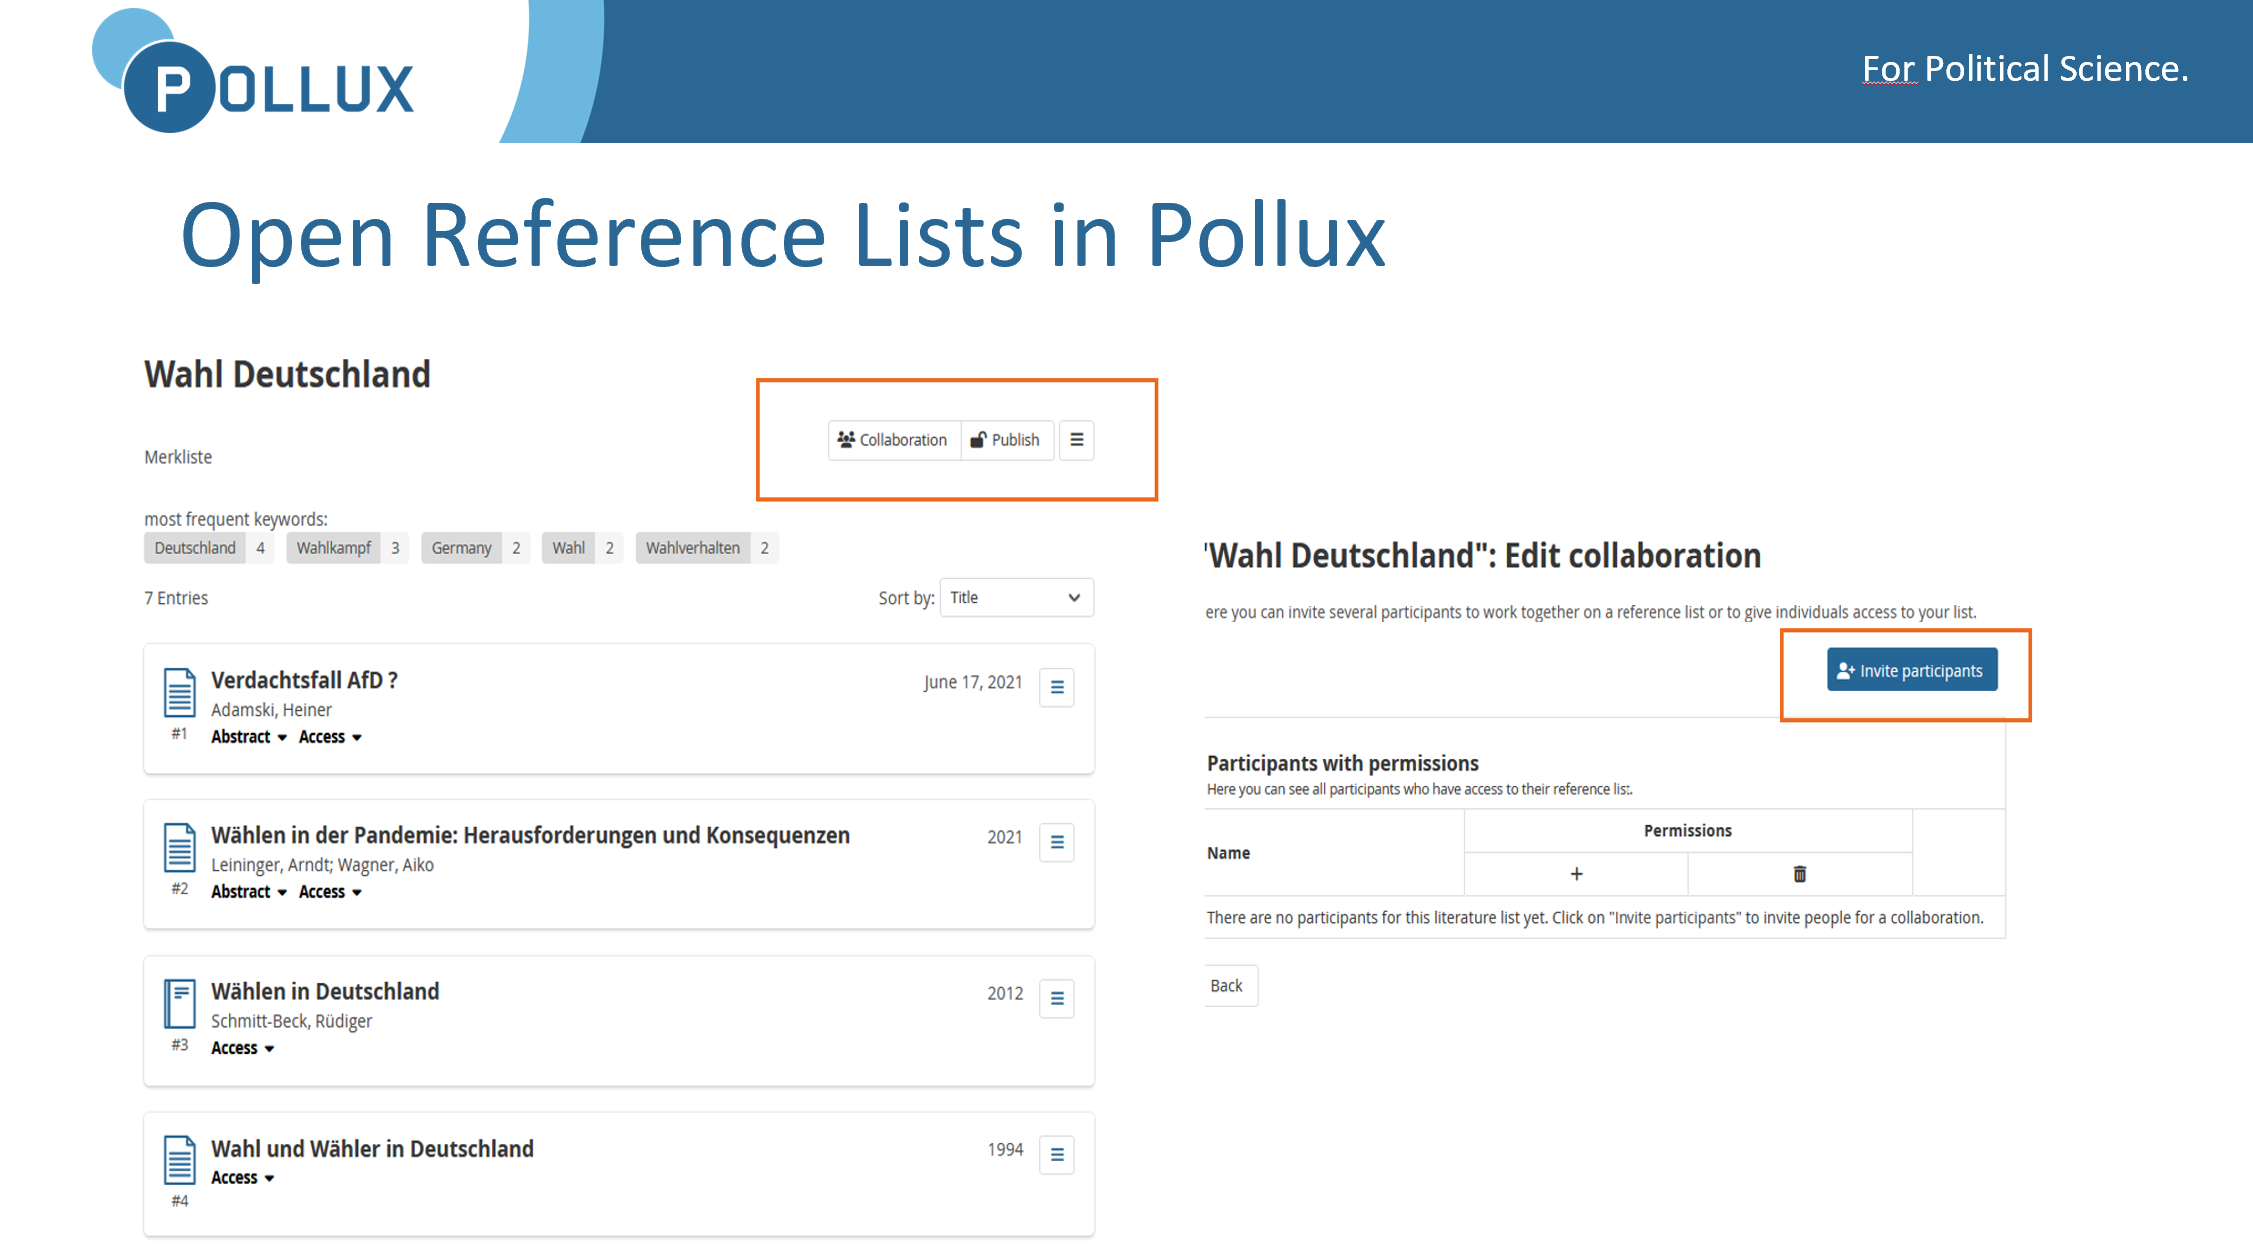The image size is (2253, 1248).
Task: Open Wählen in der Pandemie entry title
Action: pyautogui.click(x=530, y=835)
